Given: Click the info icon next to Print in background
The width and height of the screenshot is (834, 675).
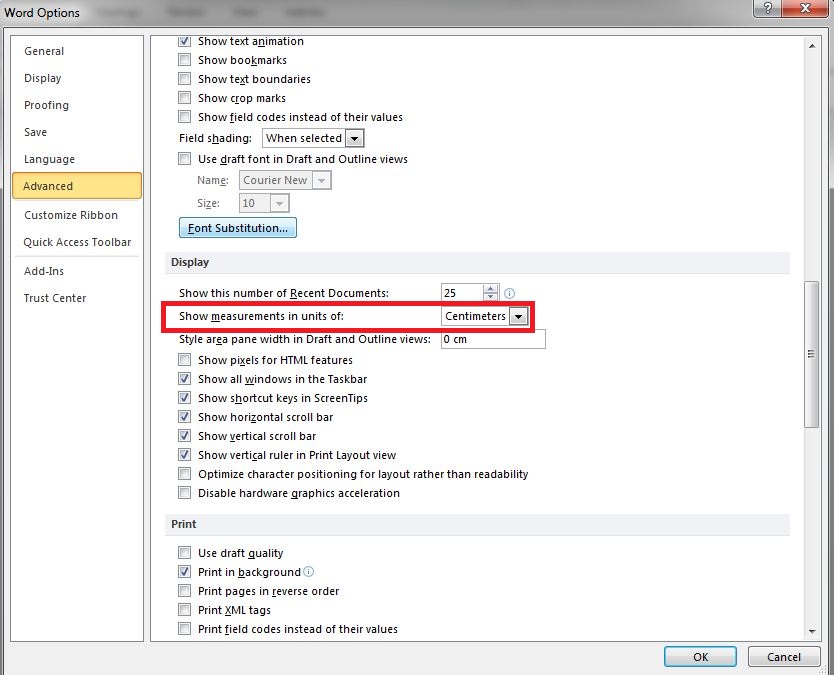Looking at the screenshot, I should tap(308, 572).
